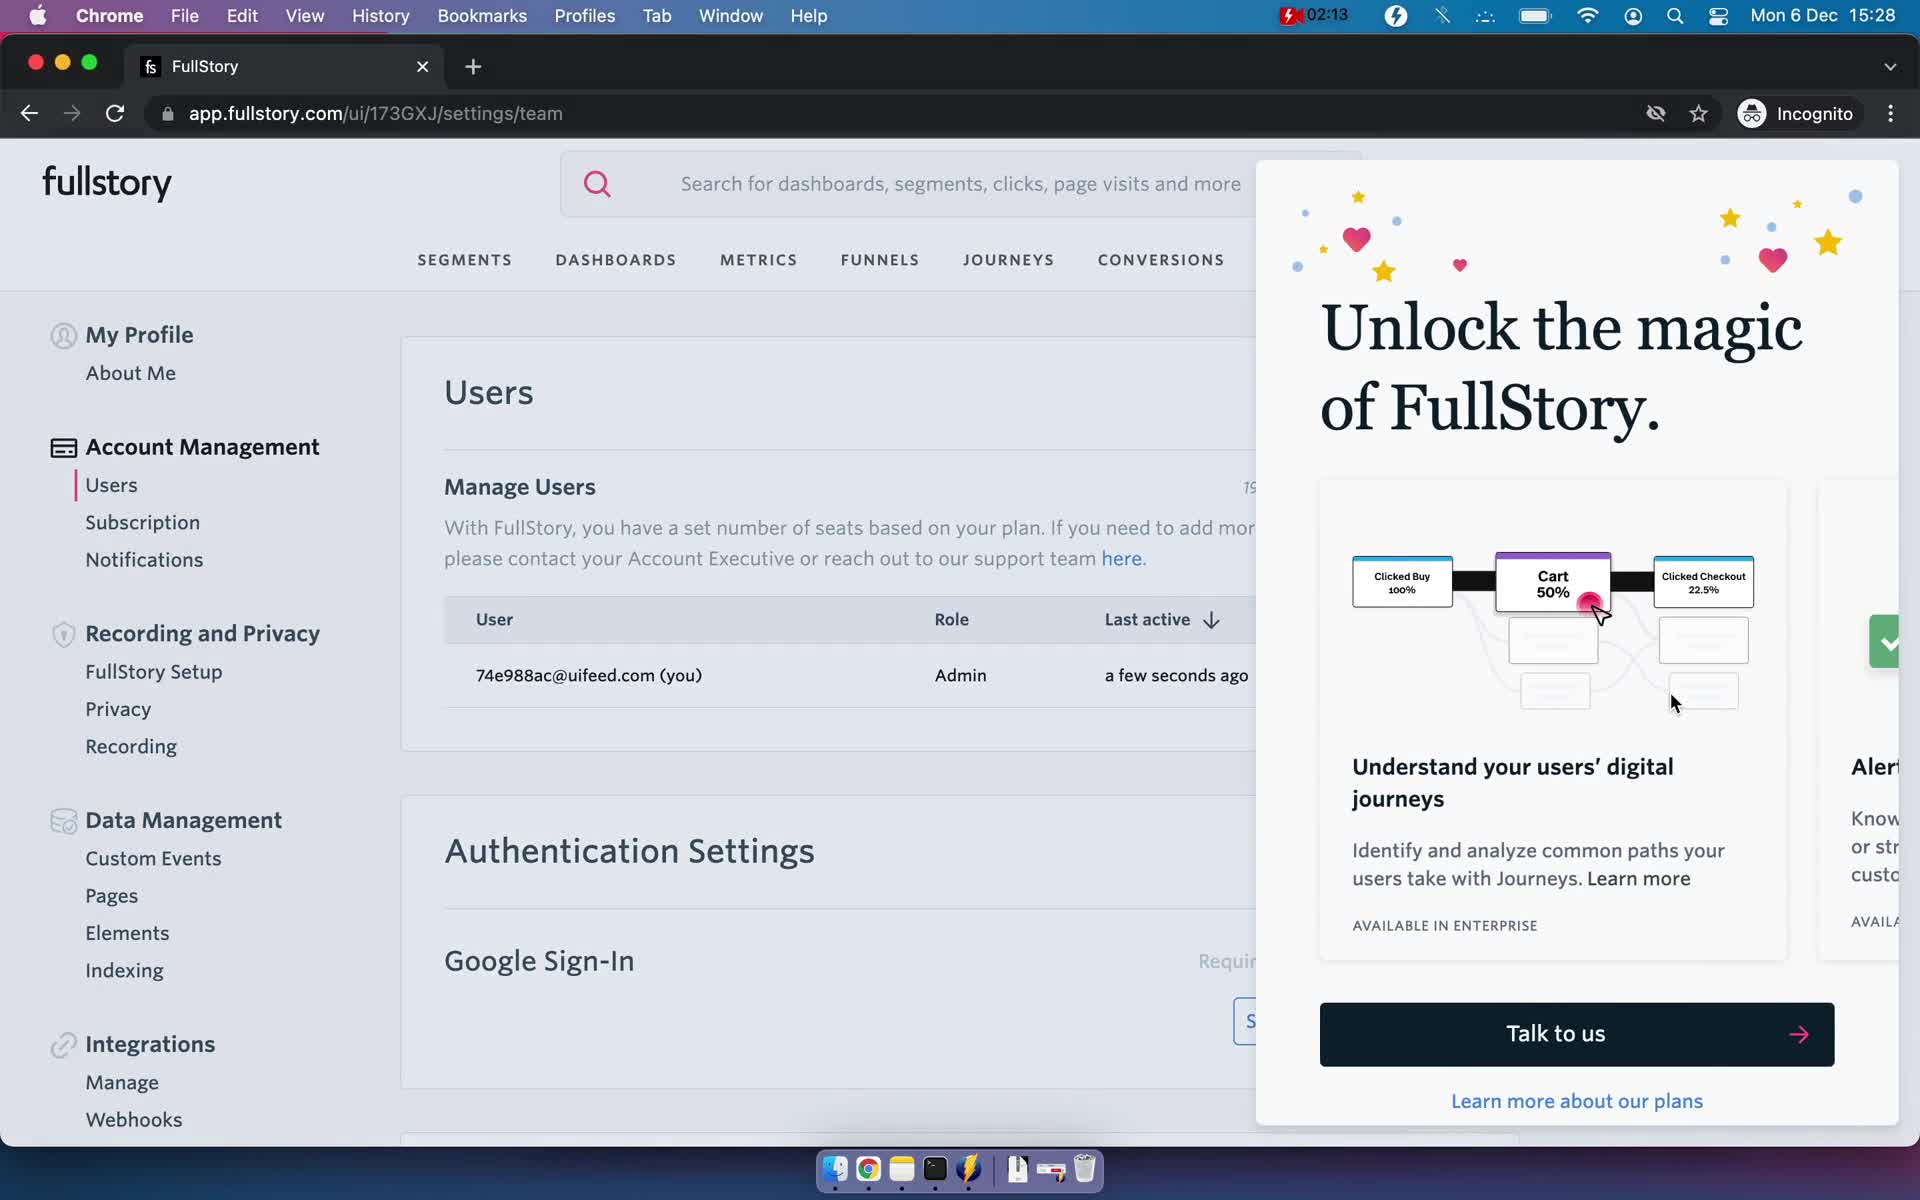The image size is (1920, 1200).
Task: Sort by Last active arrow icon
Action: pyautogui.click(x=1211, y=620)
